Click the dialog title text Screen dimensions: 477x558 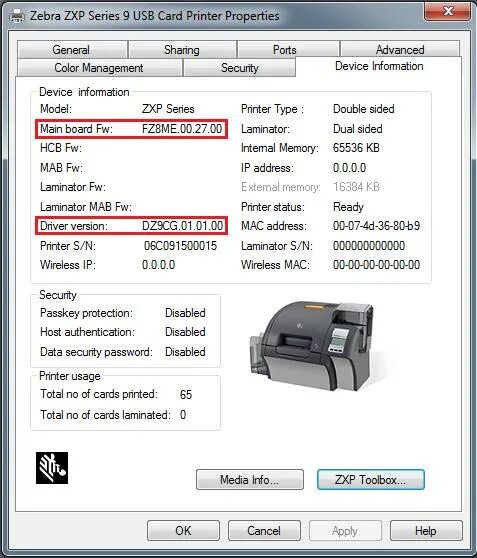[x=154, y=16]
